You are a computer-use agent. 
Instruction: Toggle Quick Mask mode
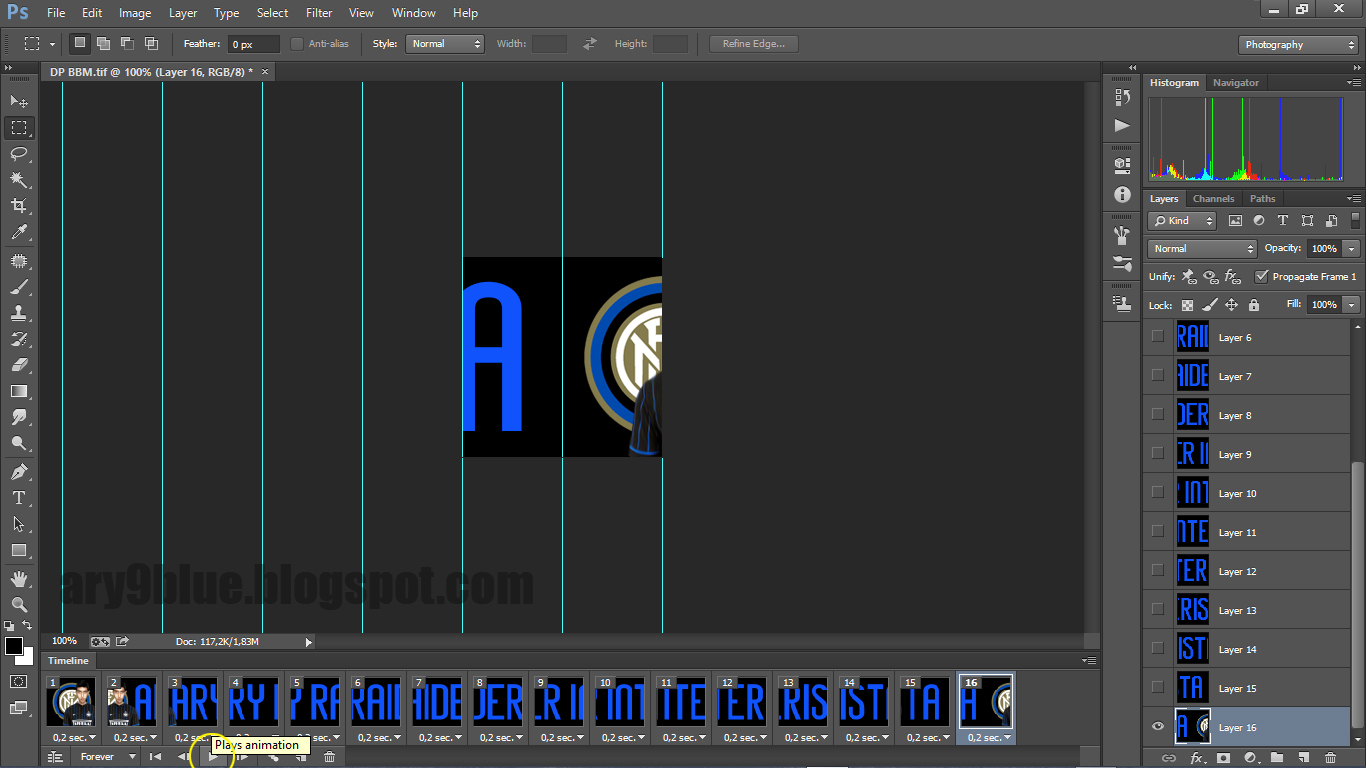(x=19, y=681)
